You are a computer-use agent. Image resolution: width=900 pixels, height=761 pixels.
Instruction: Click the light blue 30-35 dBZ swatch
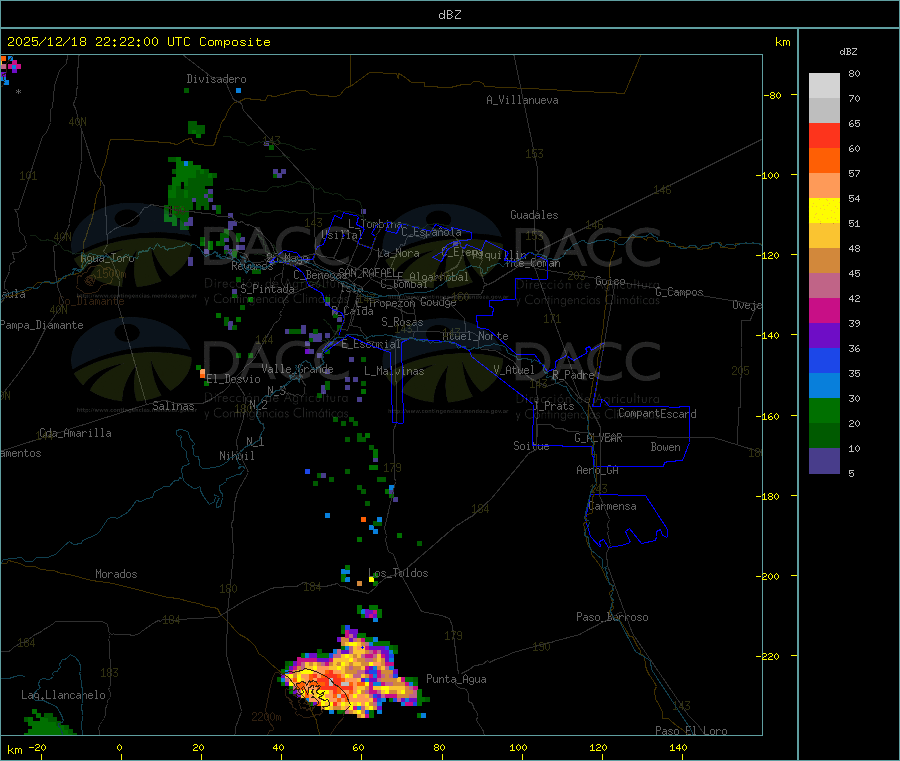pos(824,386)
